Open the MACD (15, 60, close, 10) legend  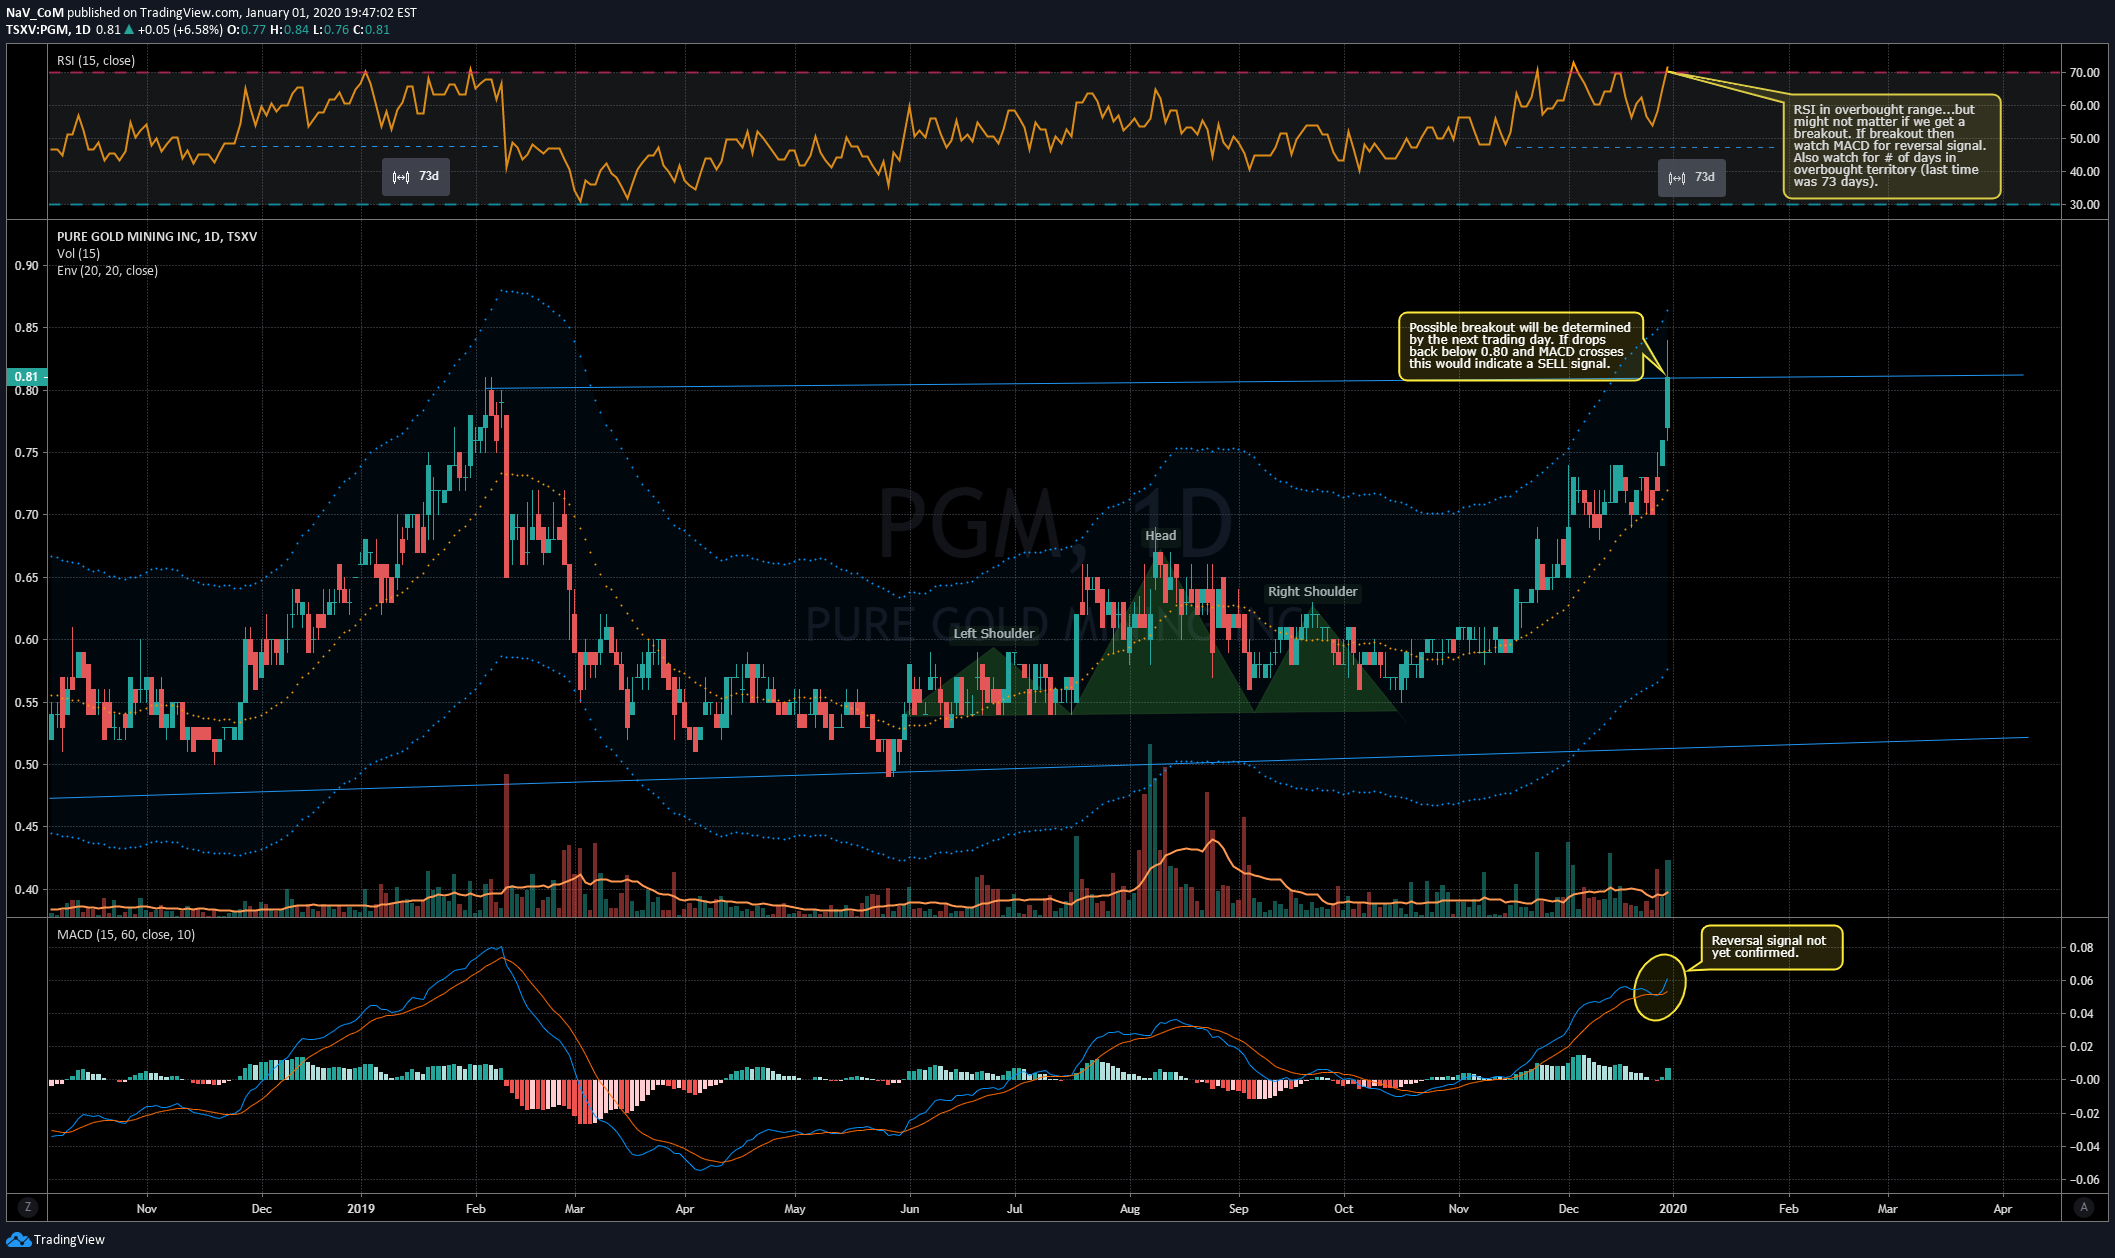pos(126,935)
